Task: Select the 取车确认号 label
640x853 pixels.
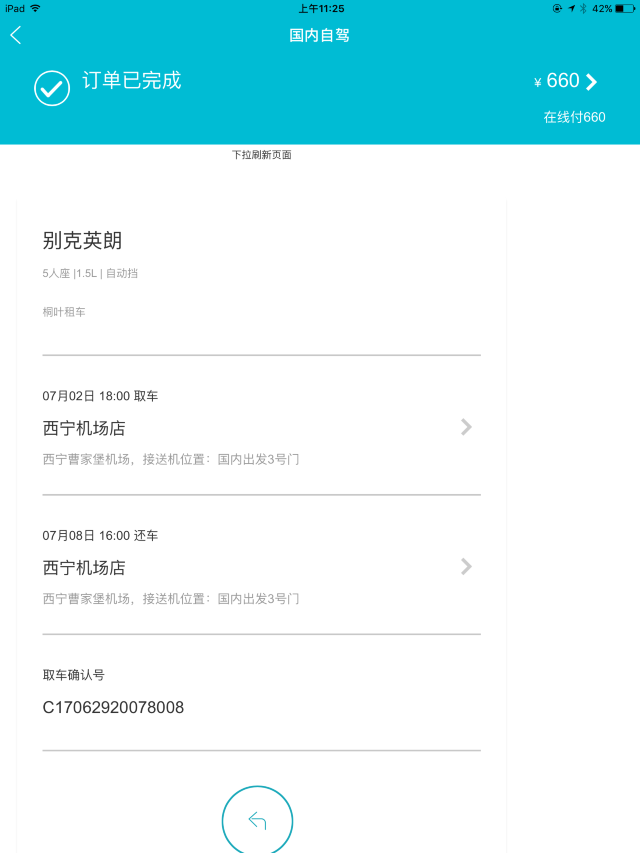Action: (x=73, y=675)
